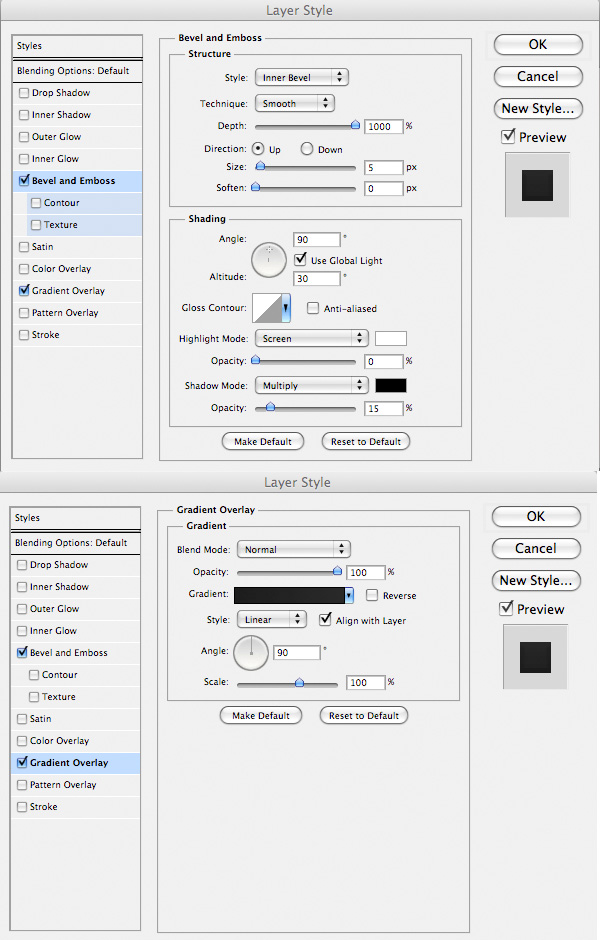This screenshot has height=940, width=600.
Task: Click Make Default in Gradient Overlay
Action: tap(261, 715)
